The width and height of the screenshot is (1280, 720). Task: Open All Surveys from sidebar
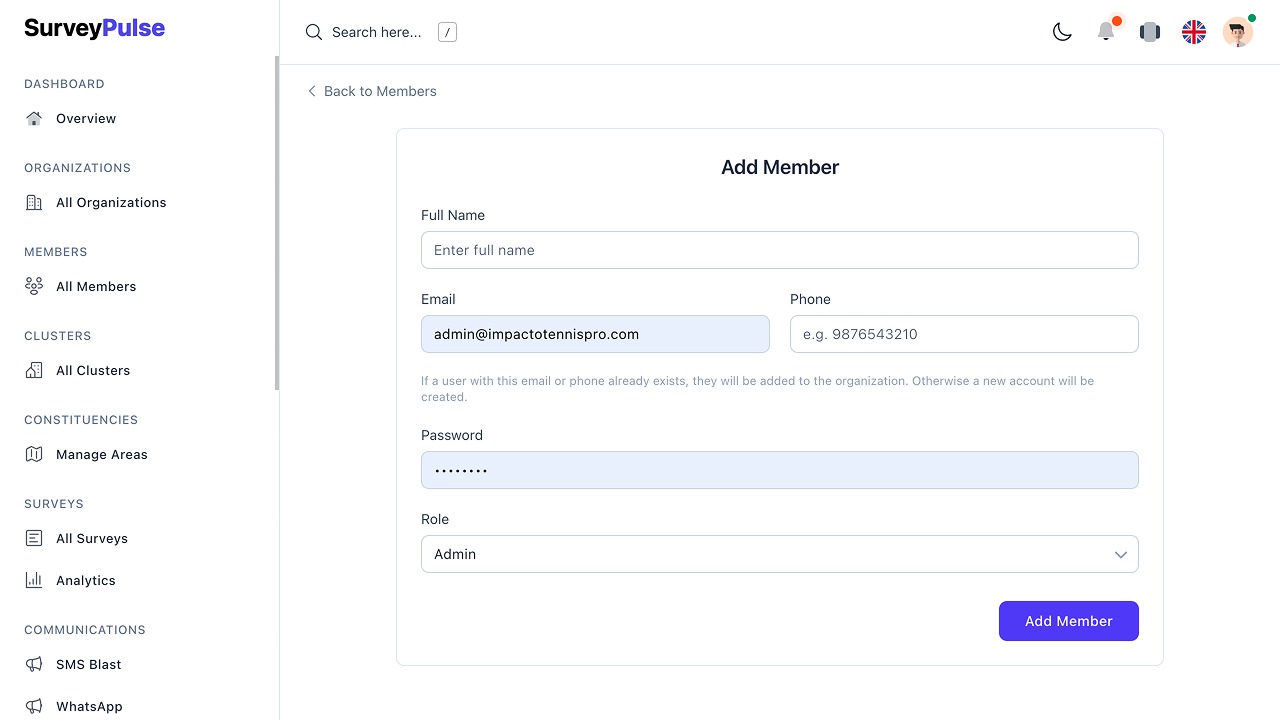(x=92, y=538)
